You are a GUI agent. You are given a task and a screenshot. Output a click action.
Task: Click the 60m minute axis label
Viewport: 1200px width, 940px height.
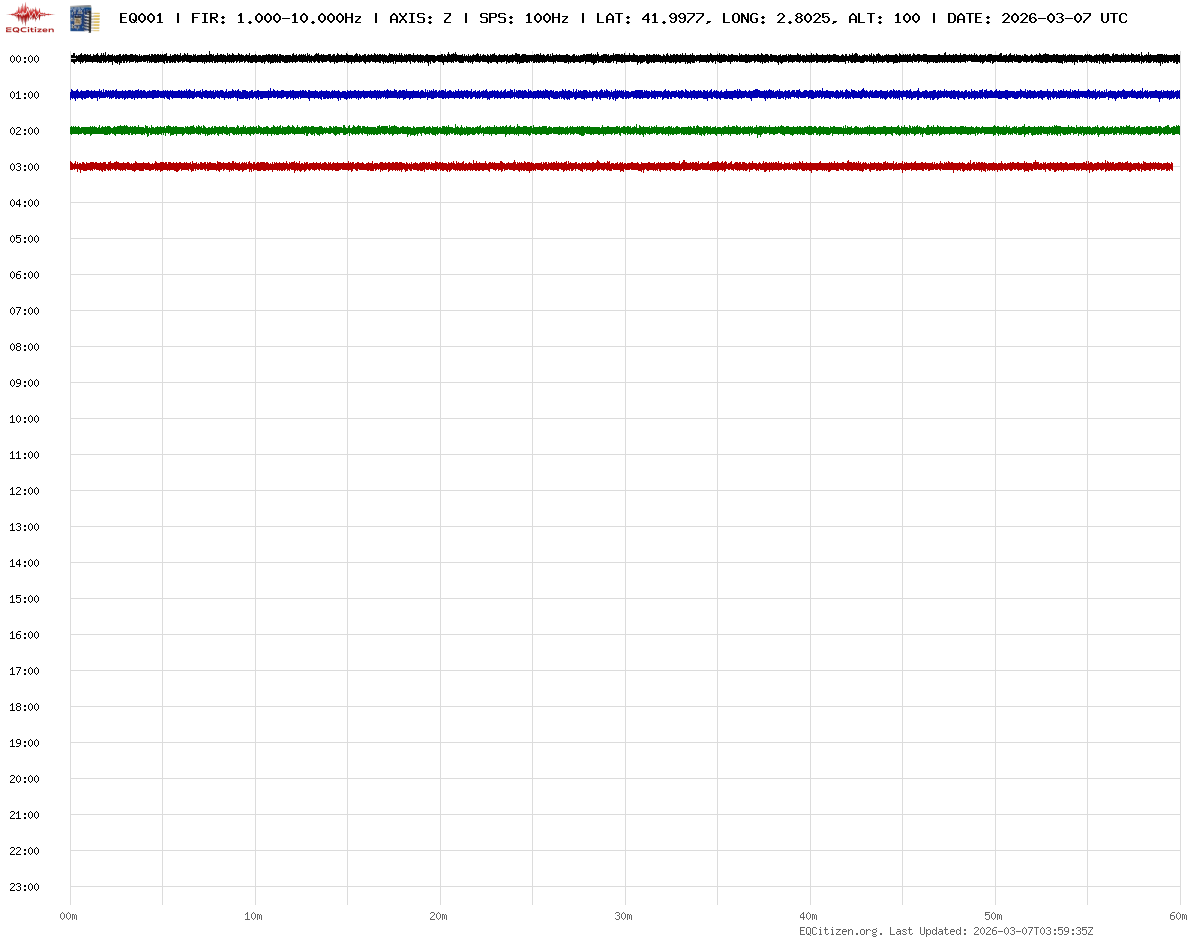(x=1179, y=916)
